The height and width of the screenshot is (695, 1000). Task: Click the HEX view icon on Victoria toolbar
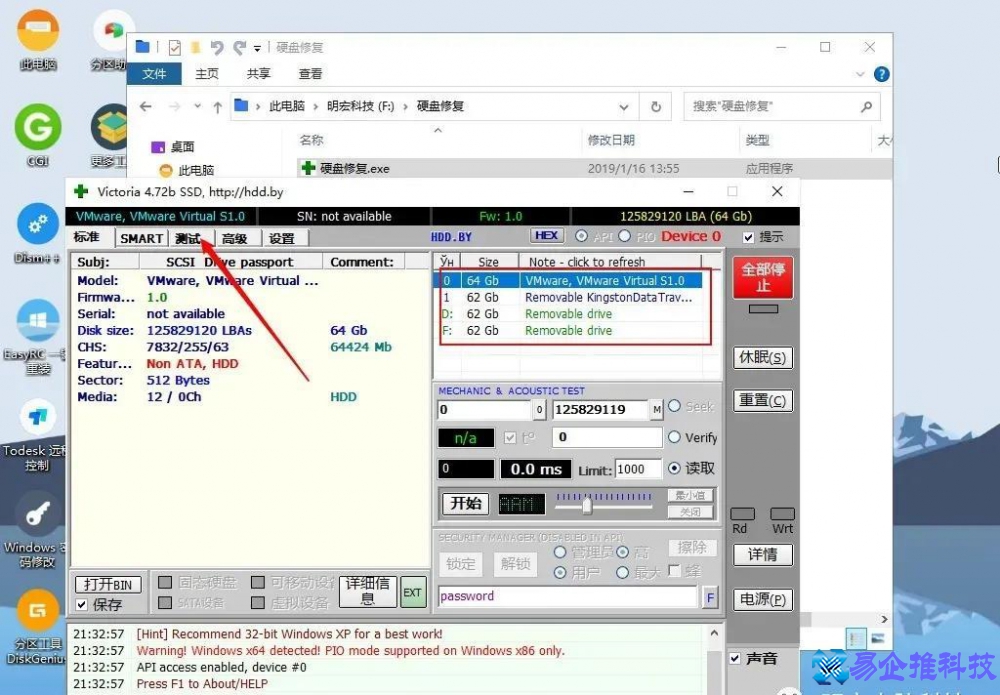coord(546,235)
